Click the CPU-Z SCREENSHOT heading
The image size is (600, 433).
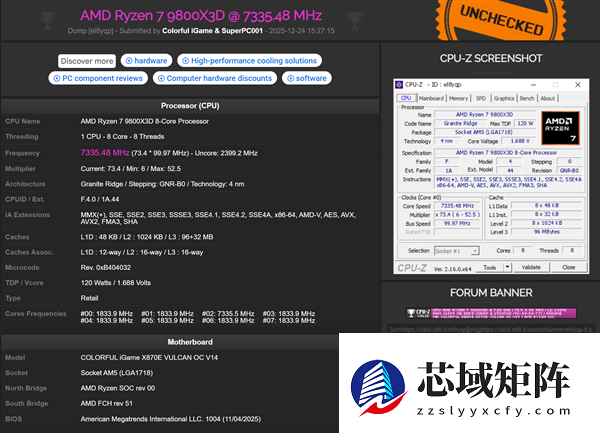(491, 59)
